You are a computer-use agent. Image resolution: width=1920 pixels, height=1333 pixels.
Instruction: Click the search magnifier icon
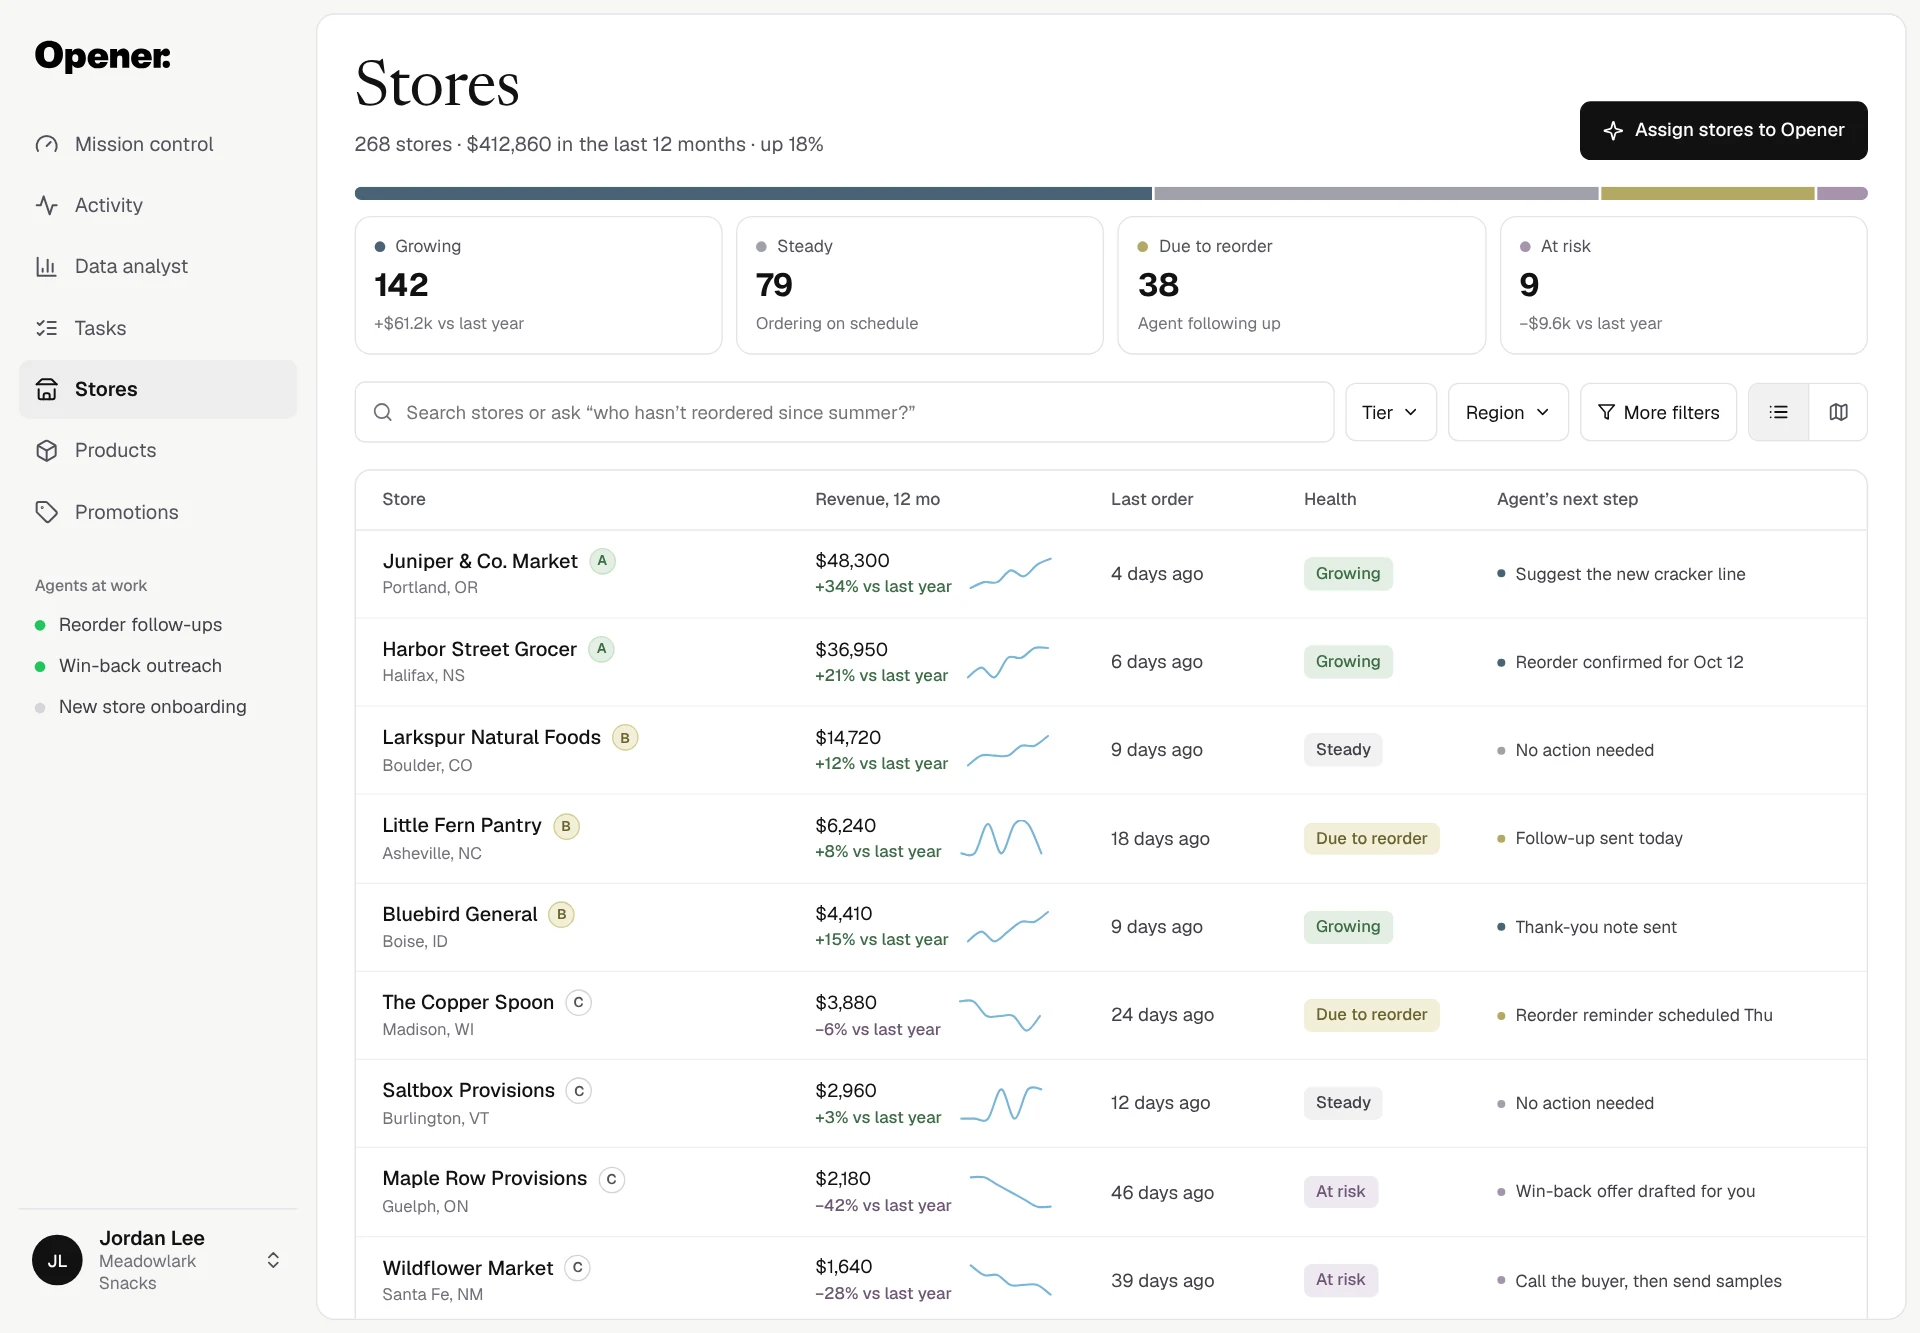383,412
